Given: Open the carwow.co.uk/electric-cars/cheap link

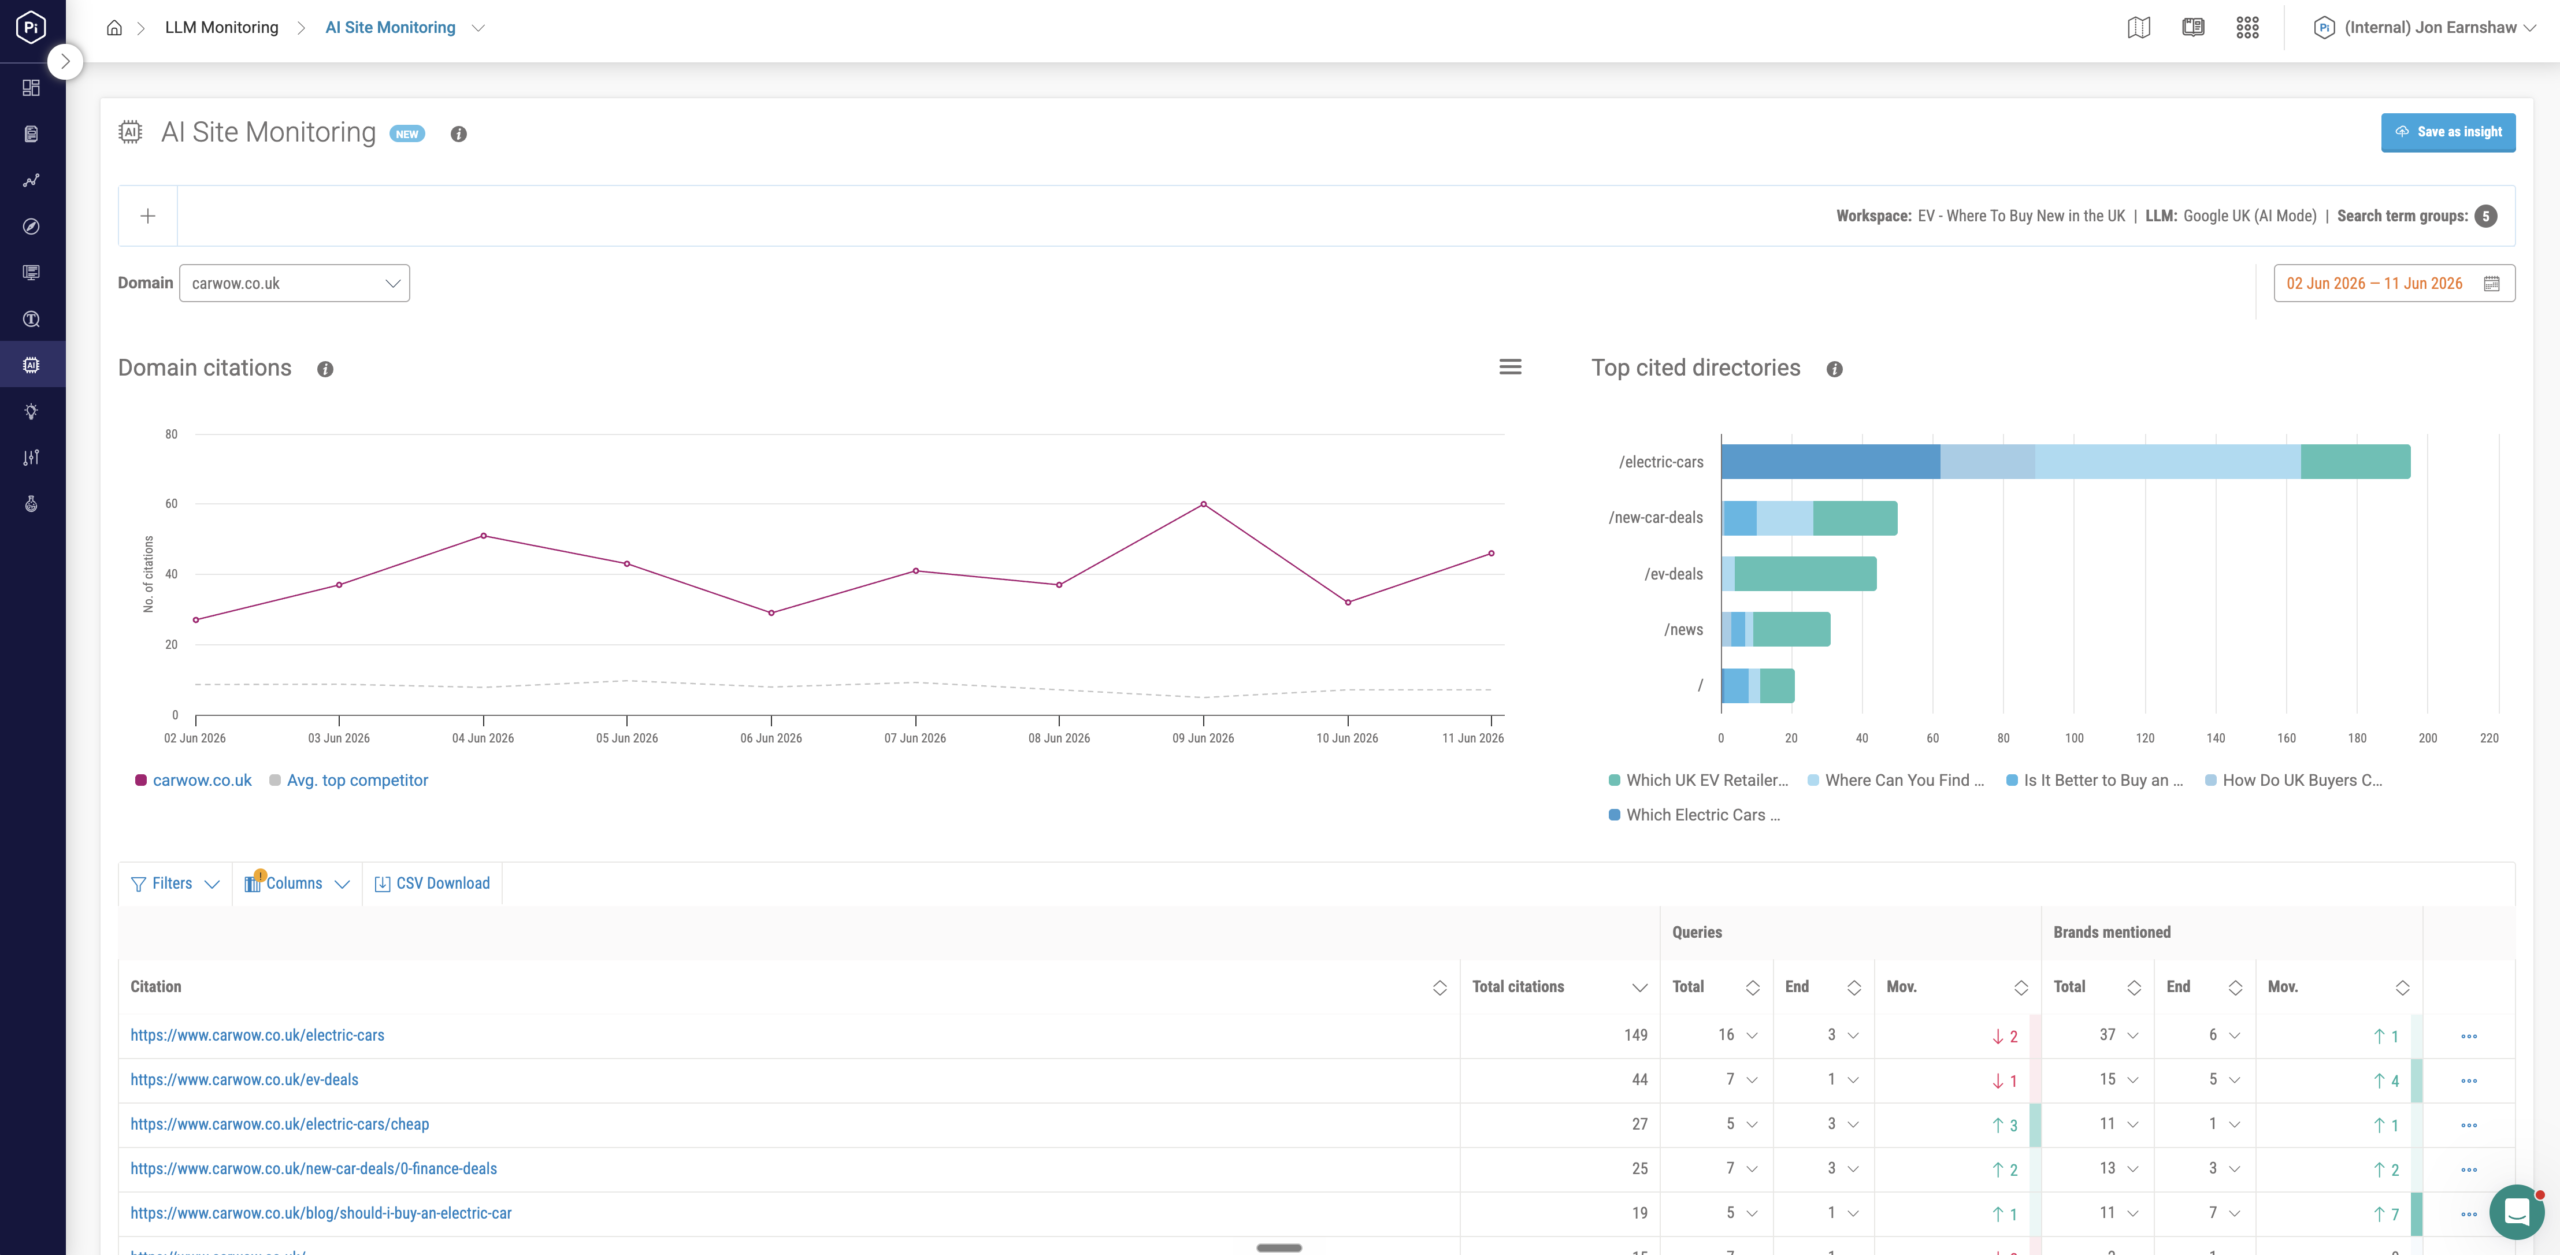Looking at the screenshot, I should (280, 1124).
